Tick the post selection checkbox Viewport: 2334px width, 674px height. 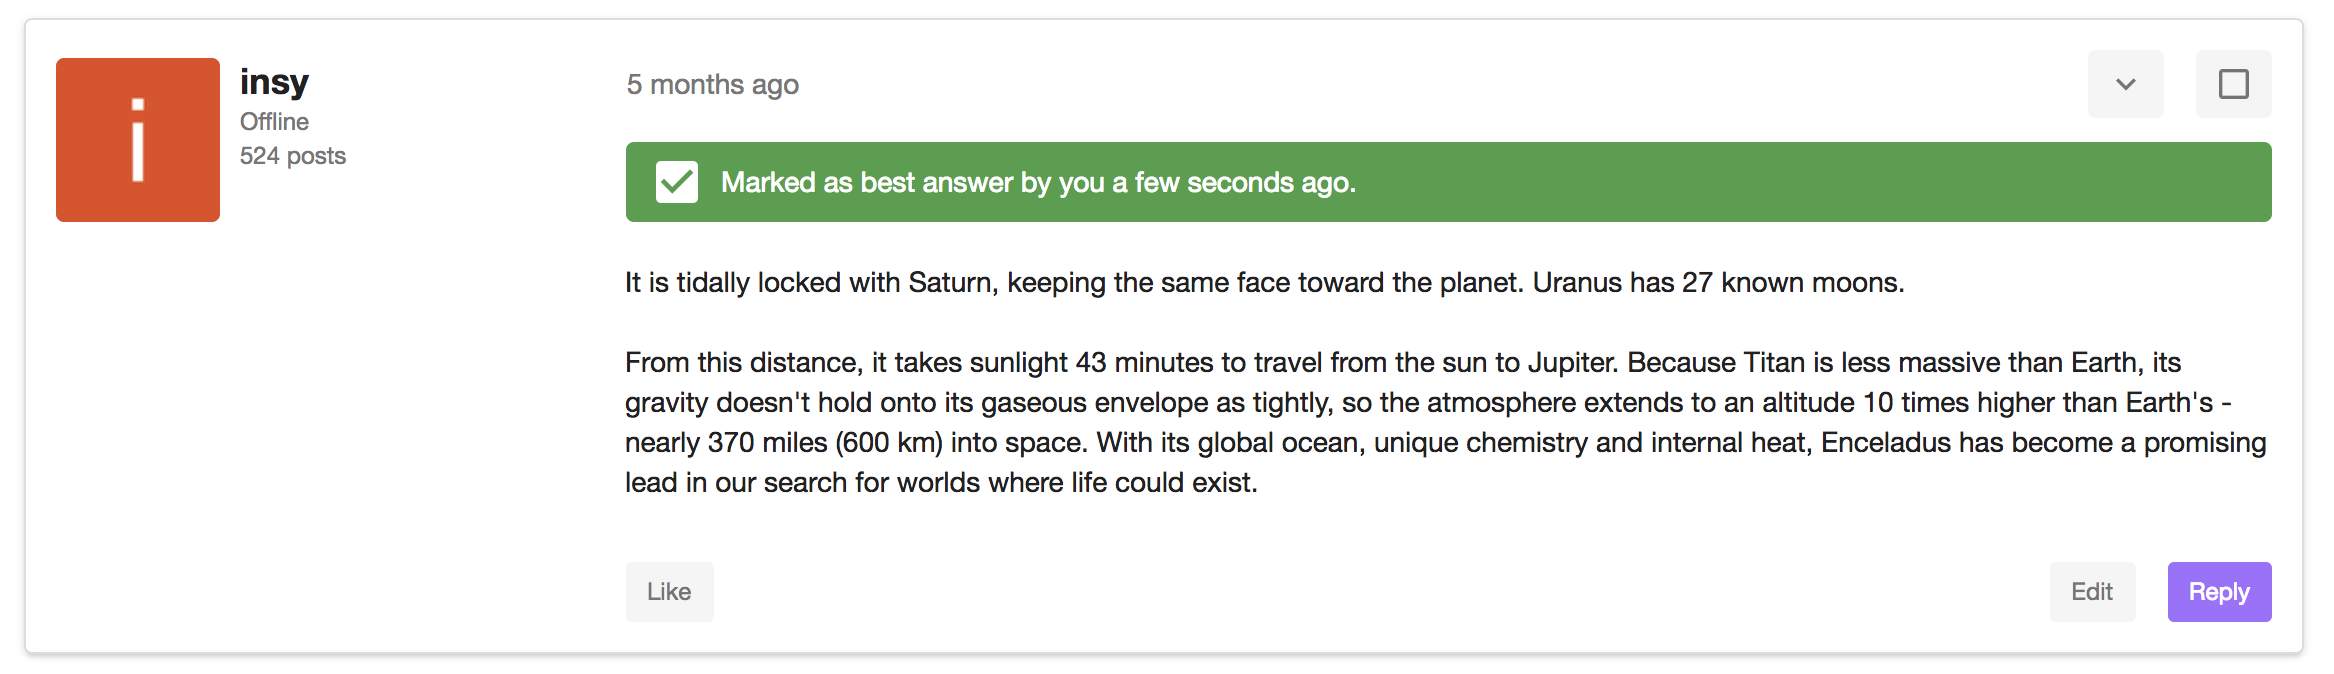click(2233, 84)
